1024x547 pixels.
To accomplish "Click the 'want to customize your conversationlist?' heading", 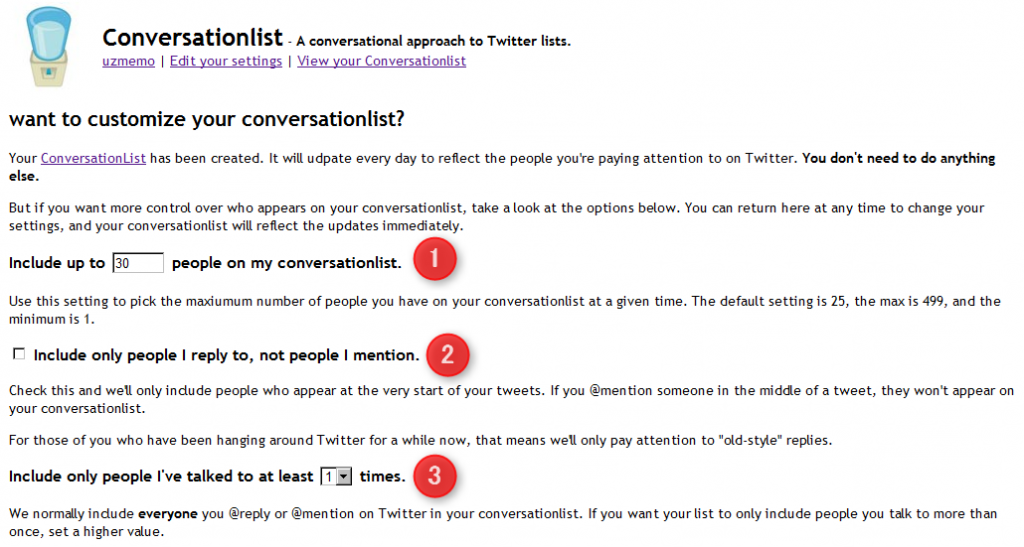I will [206, 119].
